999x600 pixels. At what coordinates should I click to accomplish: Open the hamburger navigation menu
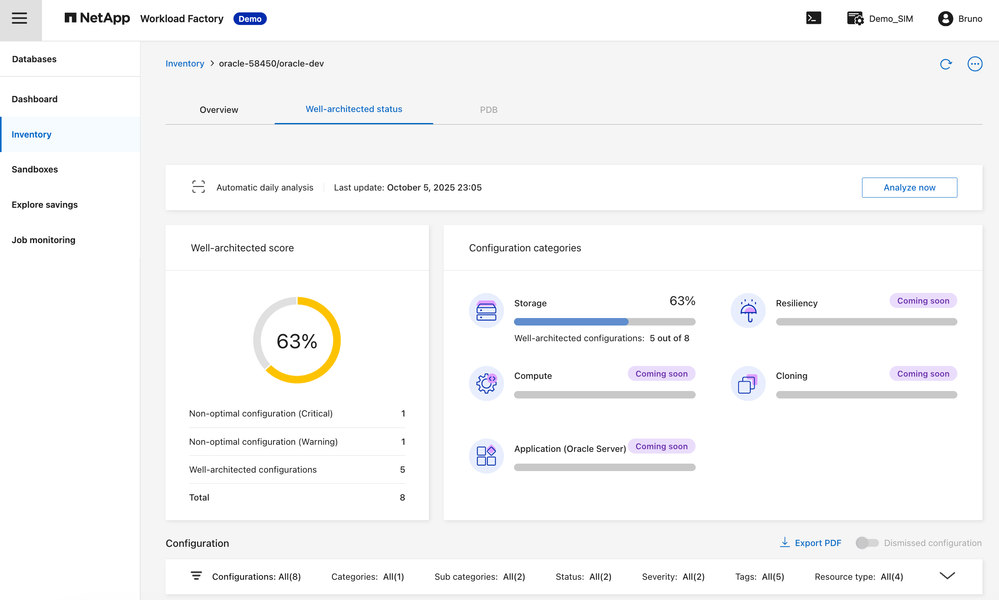click(x=19, y=19)
